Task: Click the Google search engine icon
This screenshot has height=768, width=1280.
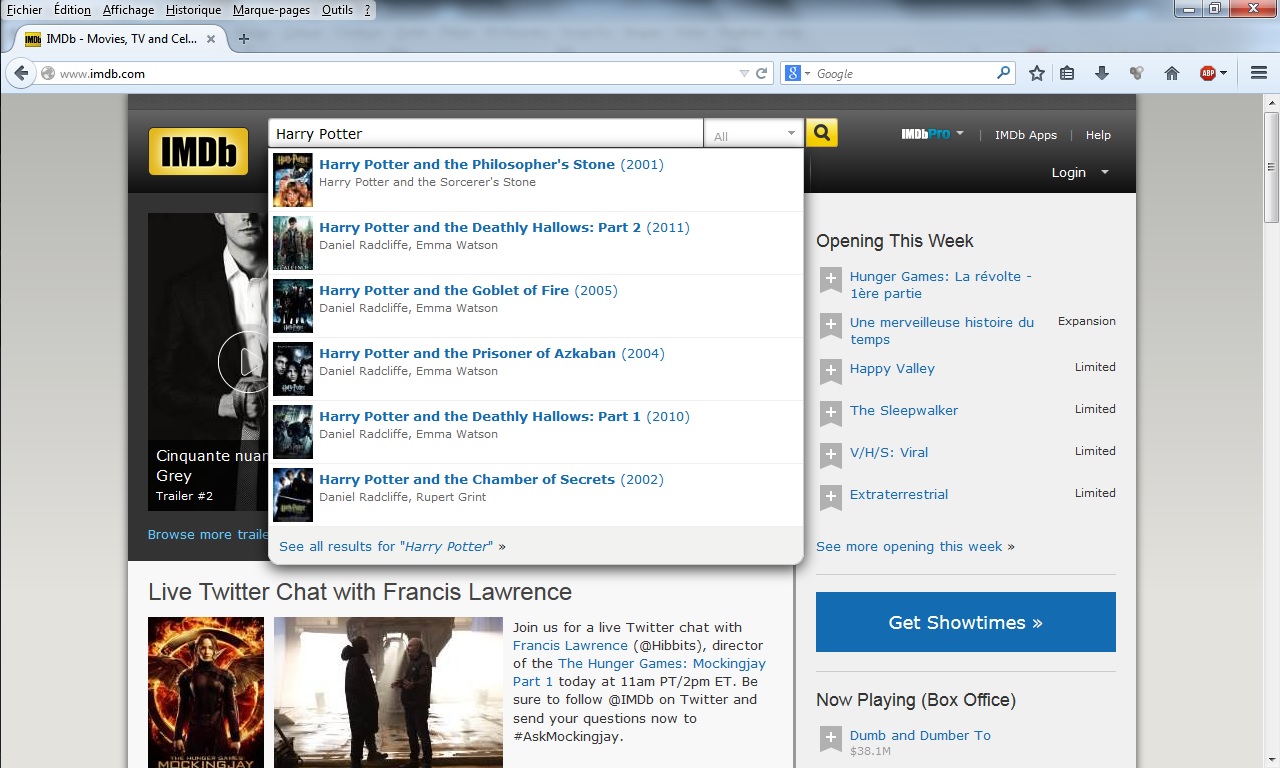Action: point(792,73)
